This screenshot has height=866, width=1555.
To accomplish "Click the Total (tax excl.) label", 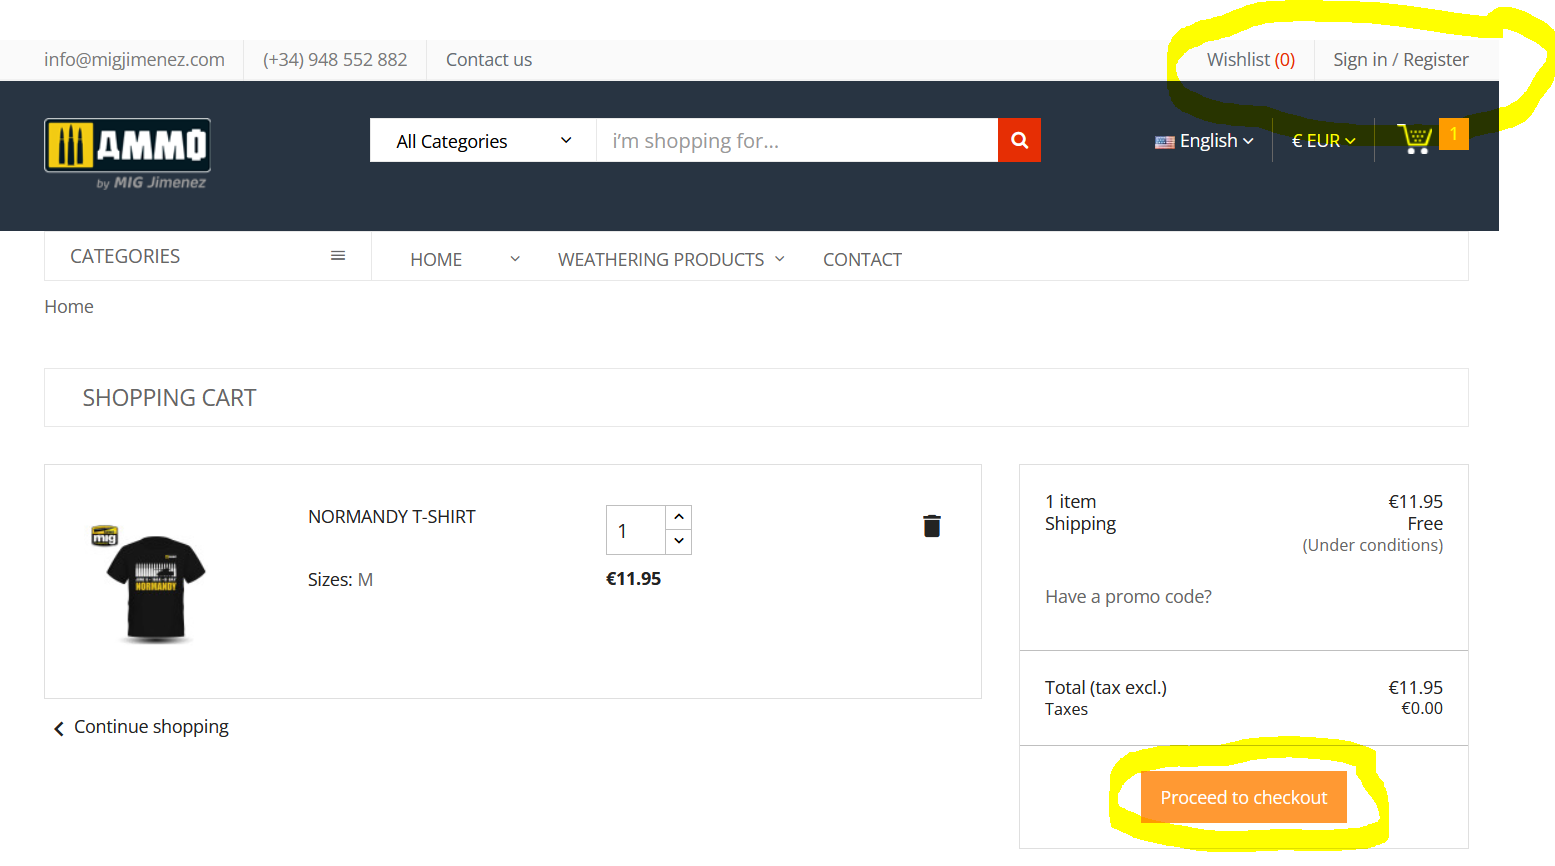I will click(1106, 688).
